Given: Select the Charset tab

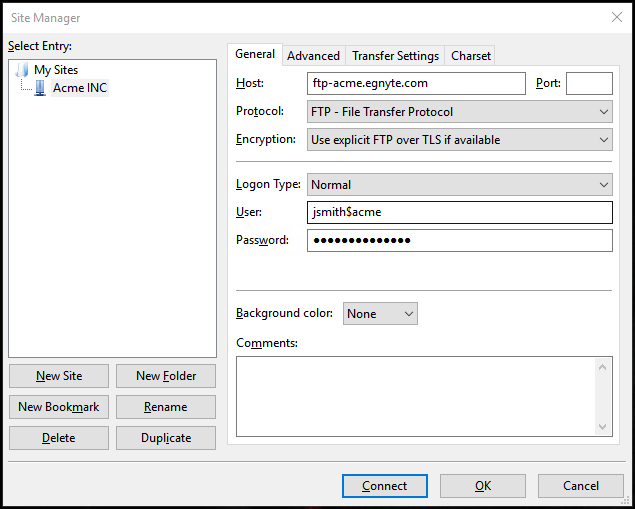Looking at the screenshot, I should [470, 56].
